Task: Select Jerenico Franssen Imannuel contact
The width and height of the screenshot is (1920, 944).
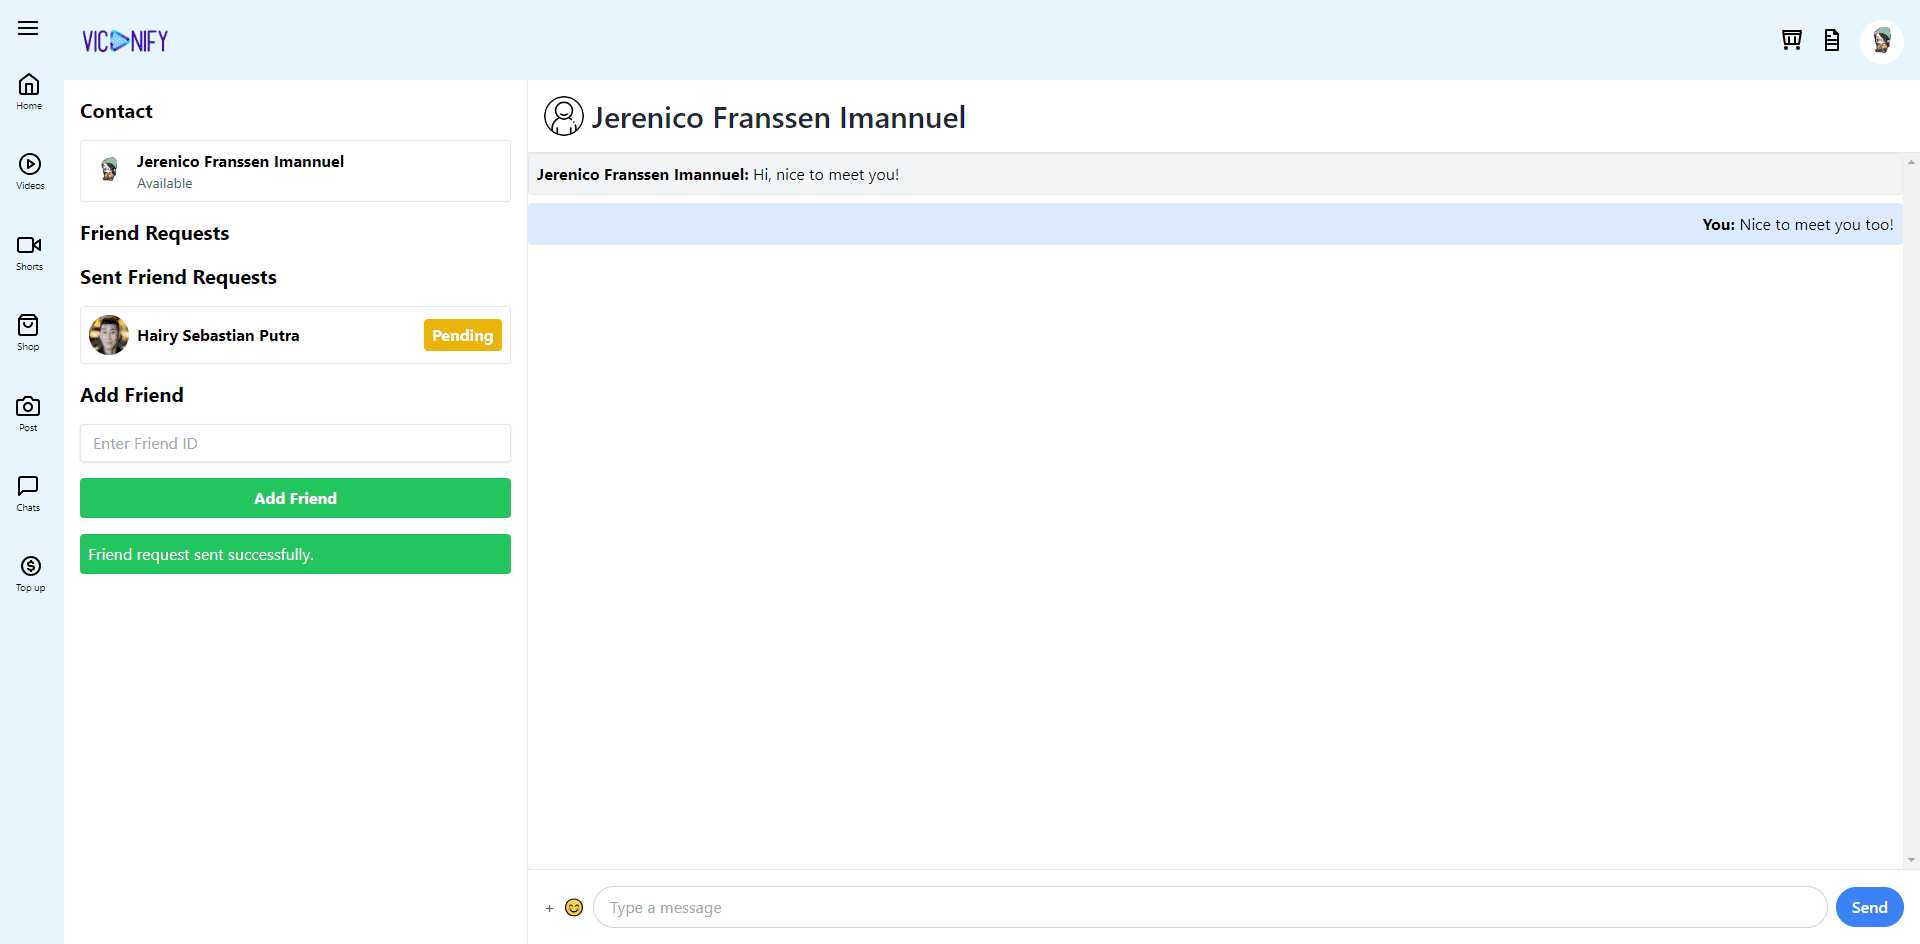Action: pos(295,171)
